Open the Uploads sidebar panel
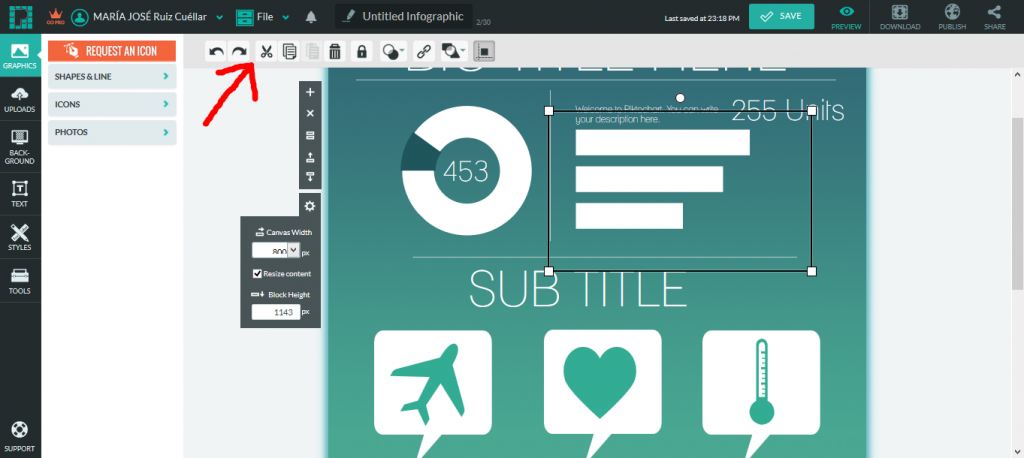 [20, 99]
